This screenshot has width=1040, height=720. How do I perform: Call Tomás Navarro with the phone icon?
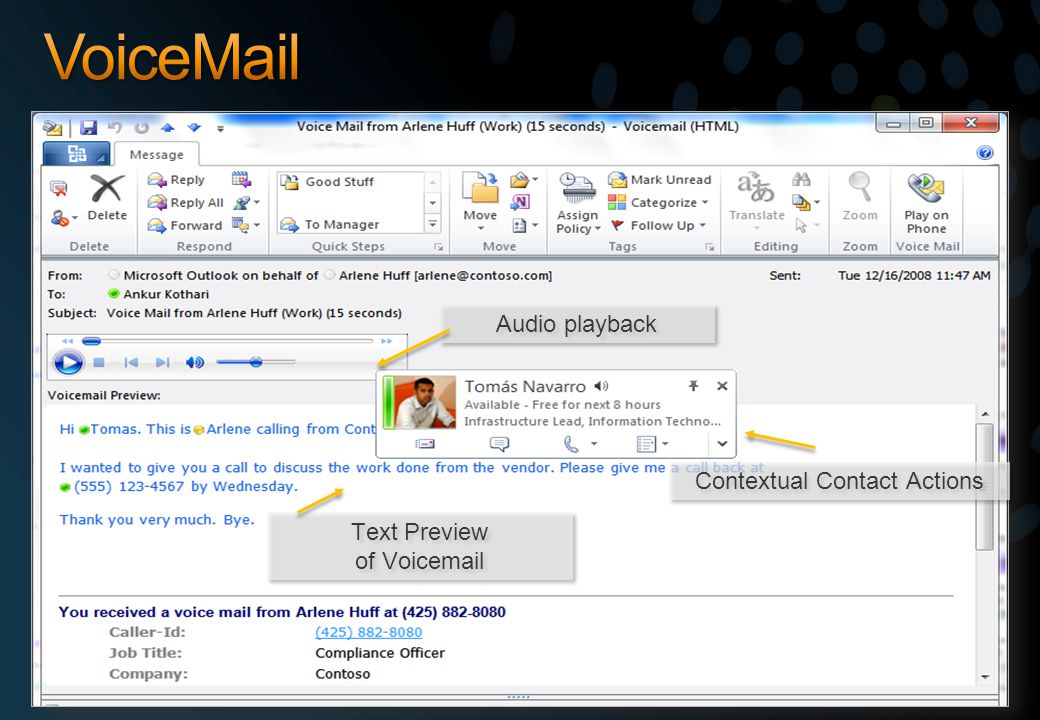[570, 444]
